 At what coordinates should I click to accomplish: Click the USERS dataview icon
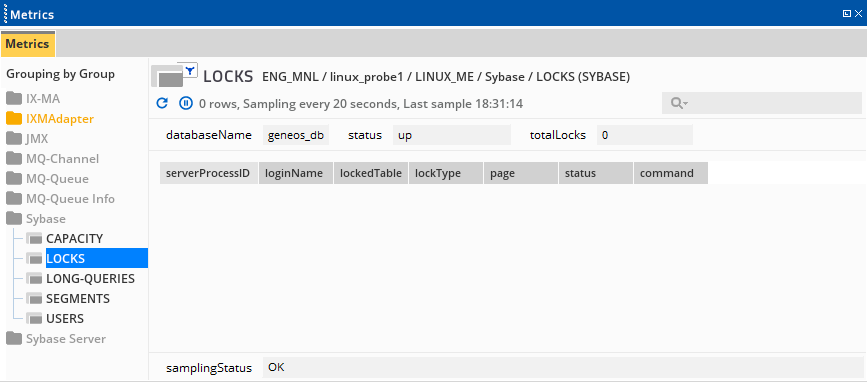coord(34,318)
